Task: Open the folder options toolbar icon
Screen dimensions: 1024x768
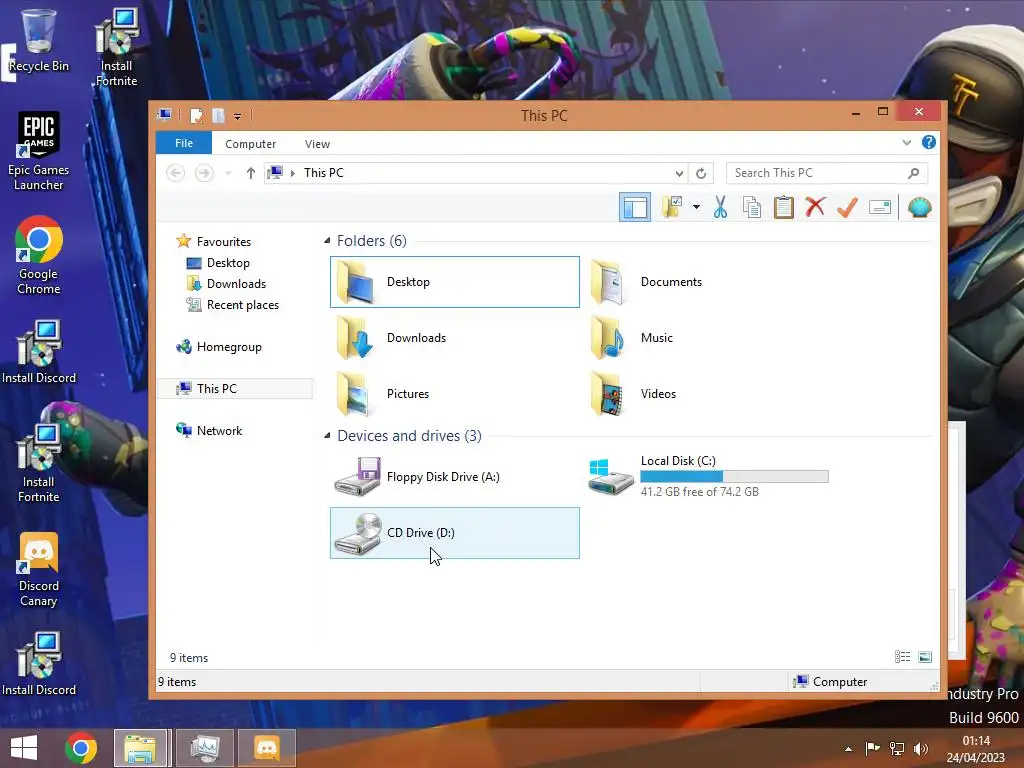Action: (672, 208)
